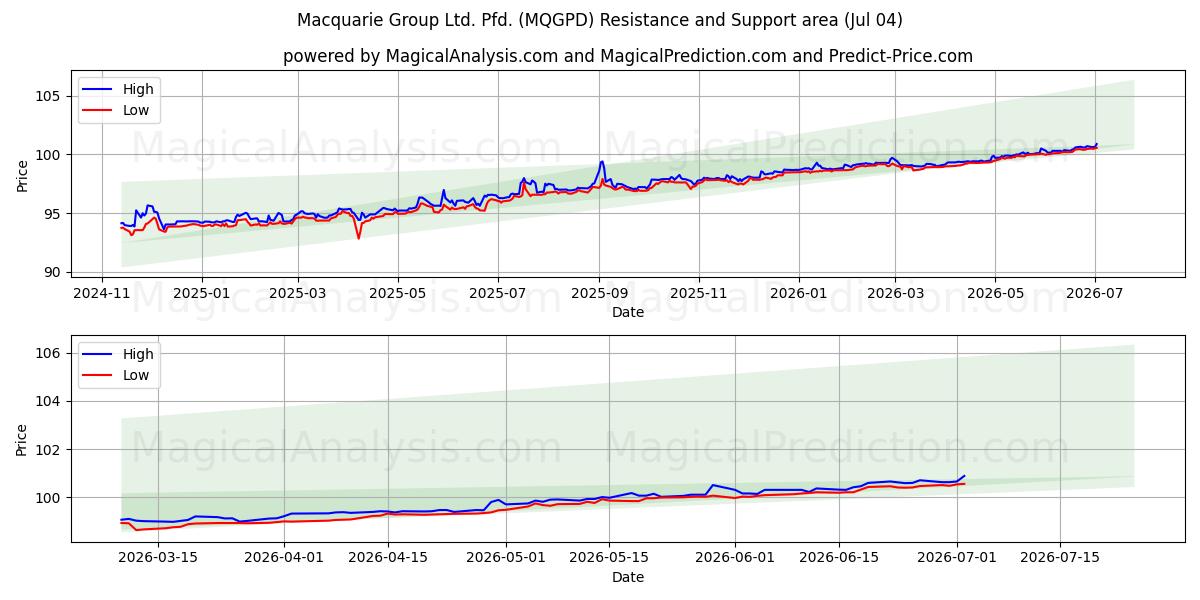The image size is (1200, 600).
Task: Select the 'Price' axis label of bottom chart
Action: [x=22, y=439]
